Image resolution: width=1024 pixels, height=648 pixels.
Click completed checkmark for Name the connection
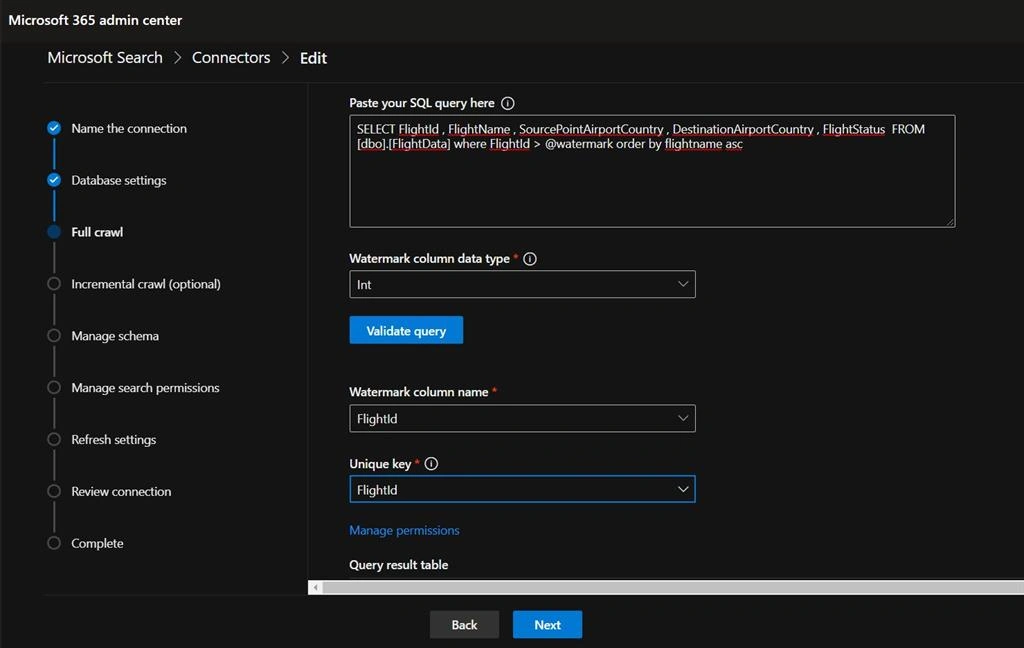click(x=54, y=128)
